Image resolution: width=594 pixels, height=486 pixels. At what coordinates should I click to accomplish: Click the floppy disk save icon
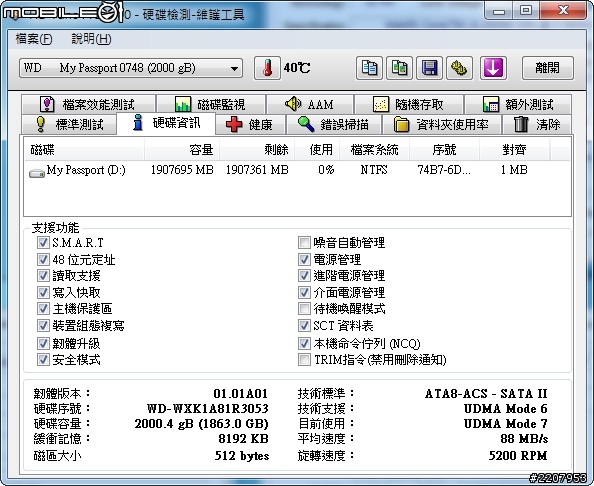point(429,68)
